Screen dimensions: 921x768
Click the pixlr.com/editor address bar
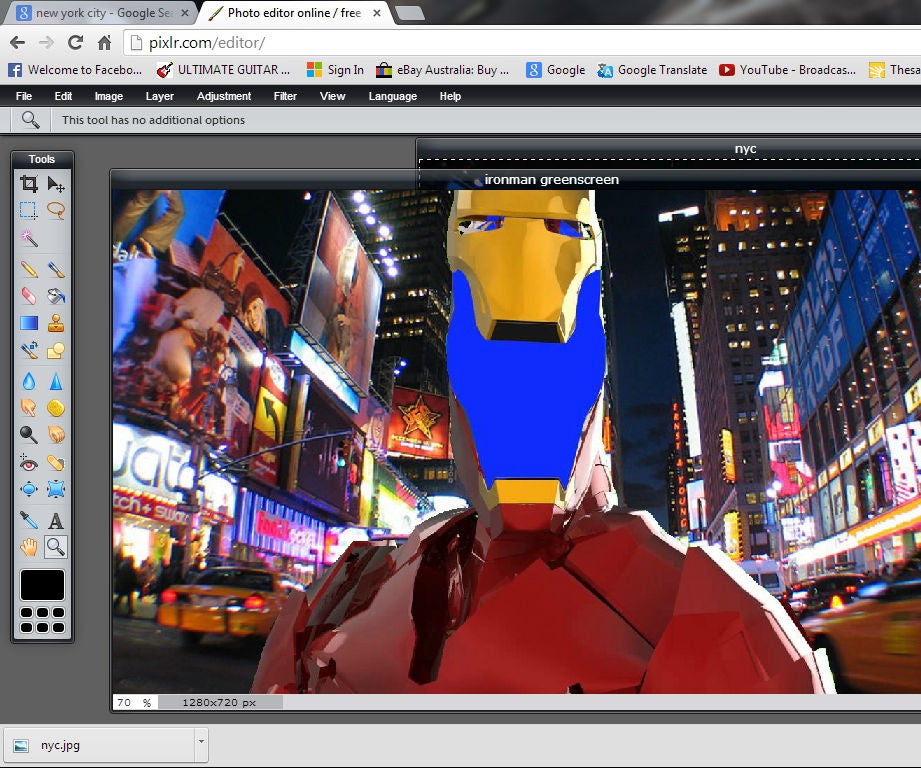(523, 43)
